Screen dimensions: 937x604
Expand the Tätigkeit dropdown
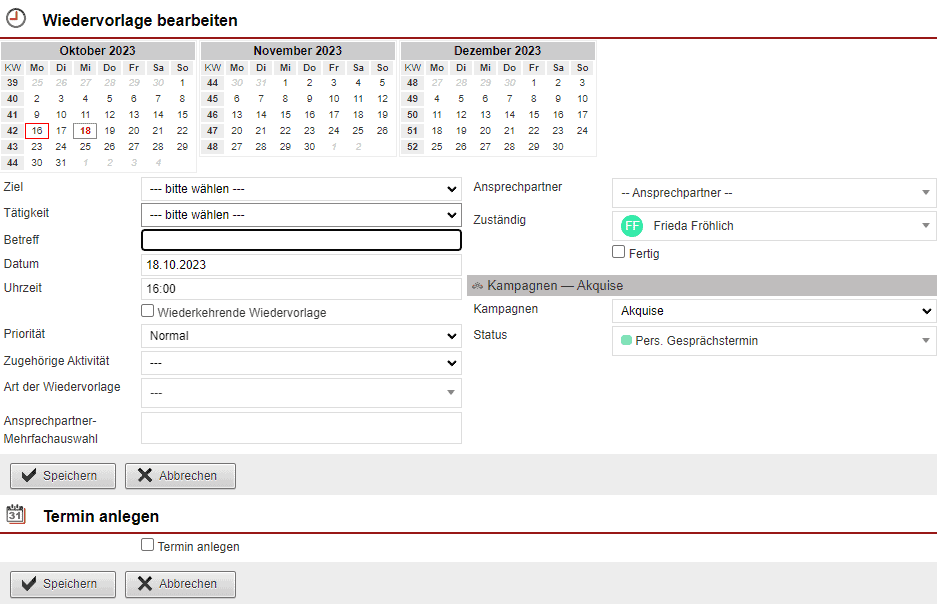tap(301, 214)
